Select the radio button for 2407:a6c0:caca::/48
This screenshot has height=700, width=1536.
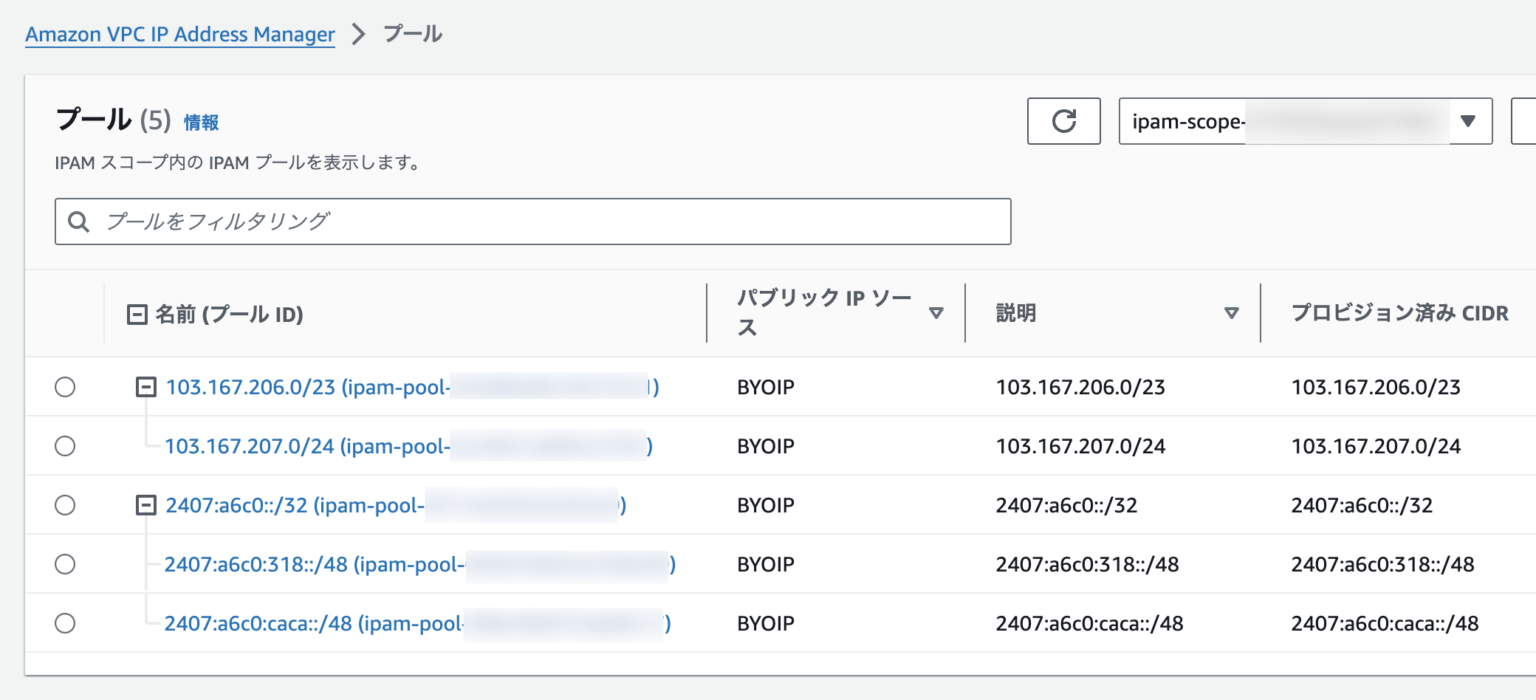point(65,623)
